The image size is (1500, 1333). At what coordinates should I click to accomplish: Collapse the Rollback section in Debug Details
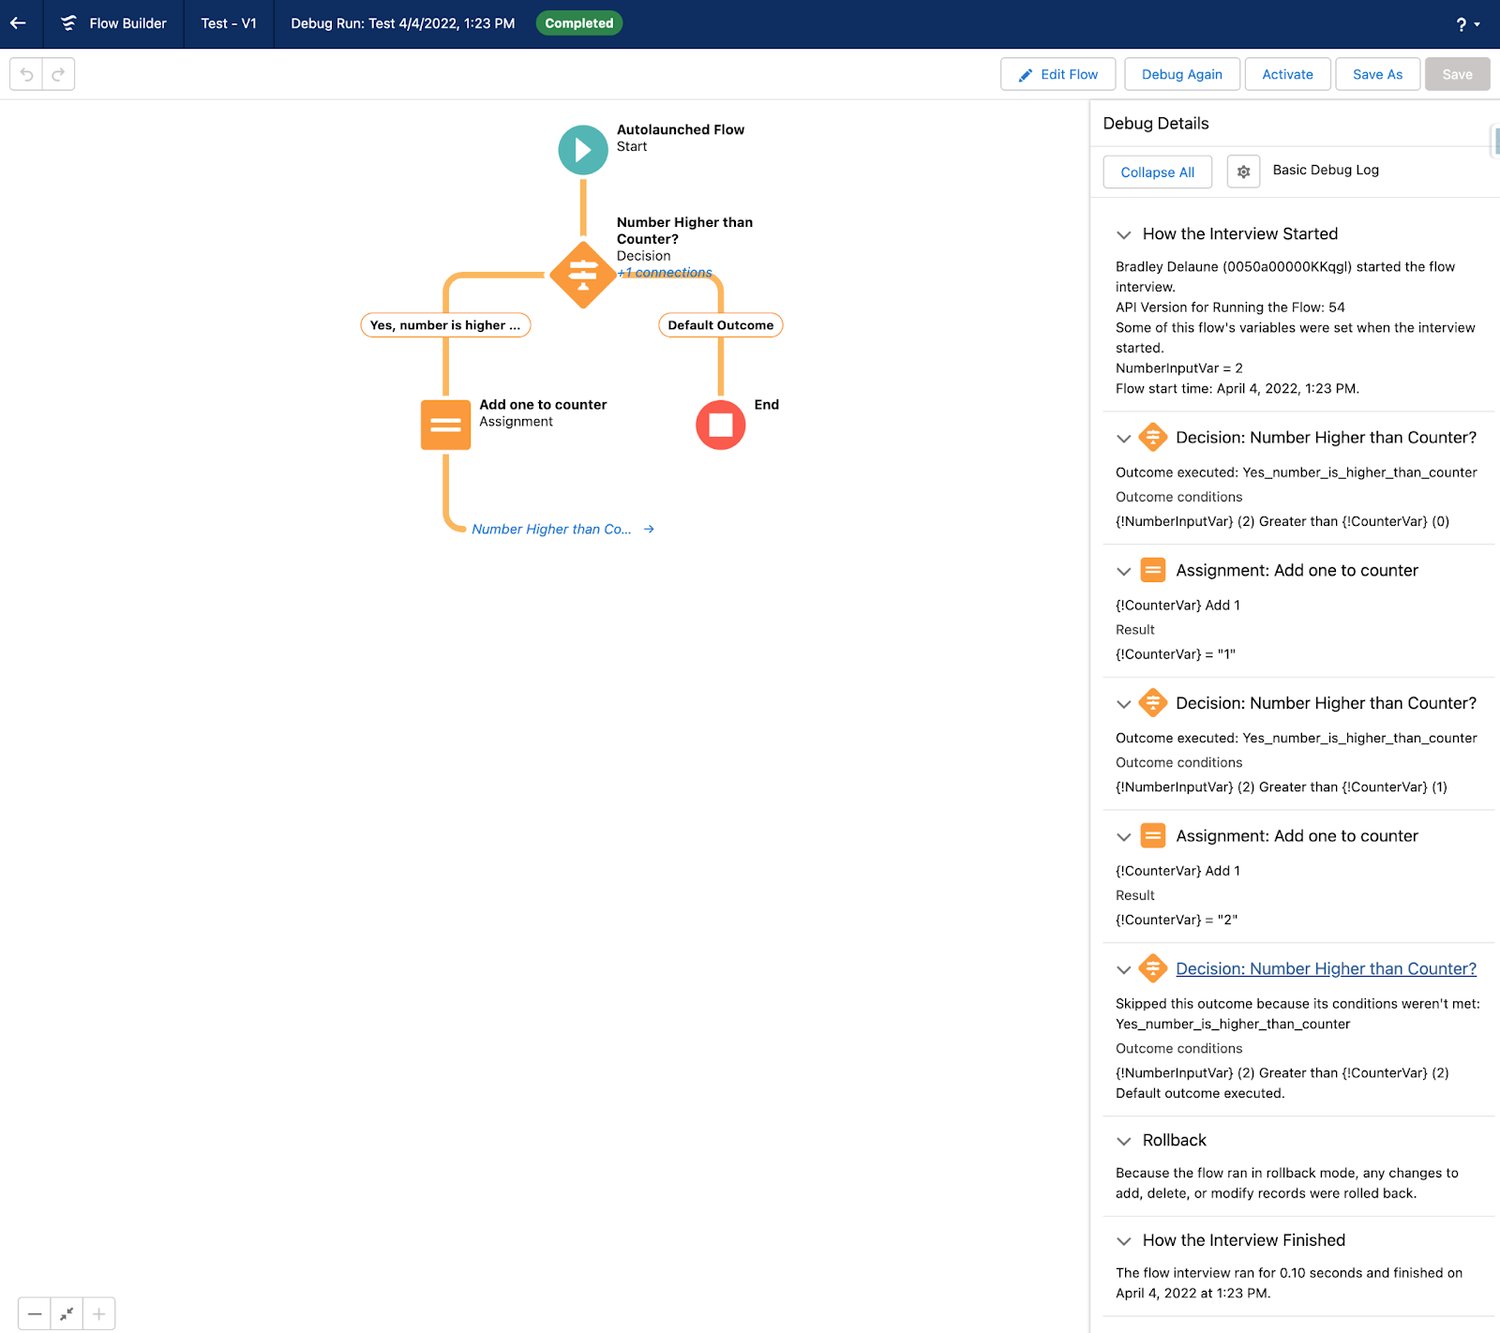coord(1124,1141)
